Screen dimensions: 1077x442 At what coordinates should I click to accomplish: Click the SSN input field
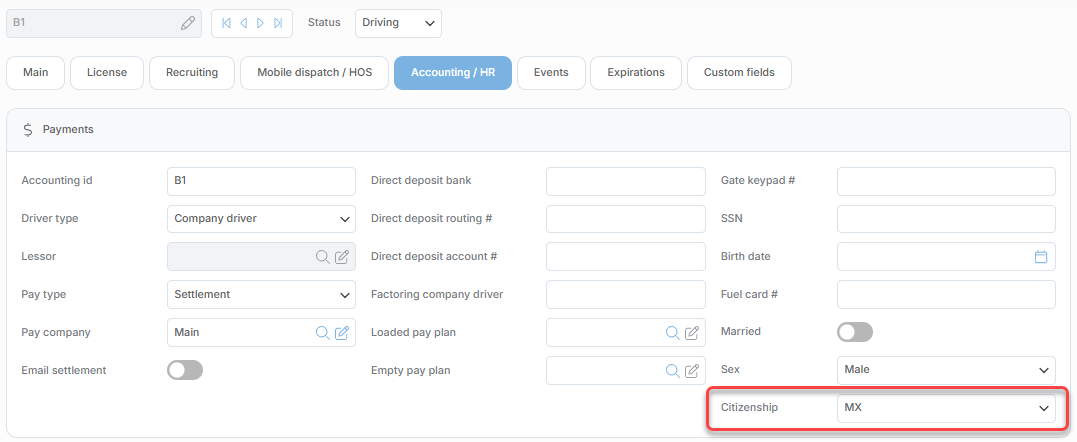coord(946,219)
